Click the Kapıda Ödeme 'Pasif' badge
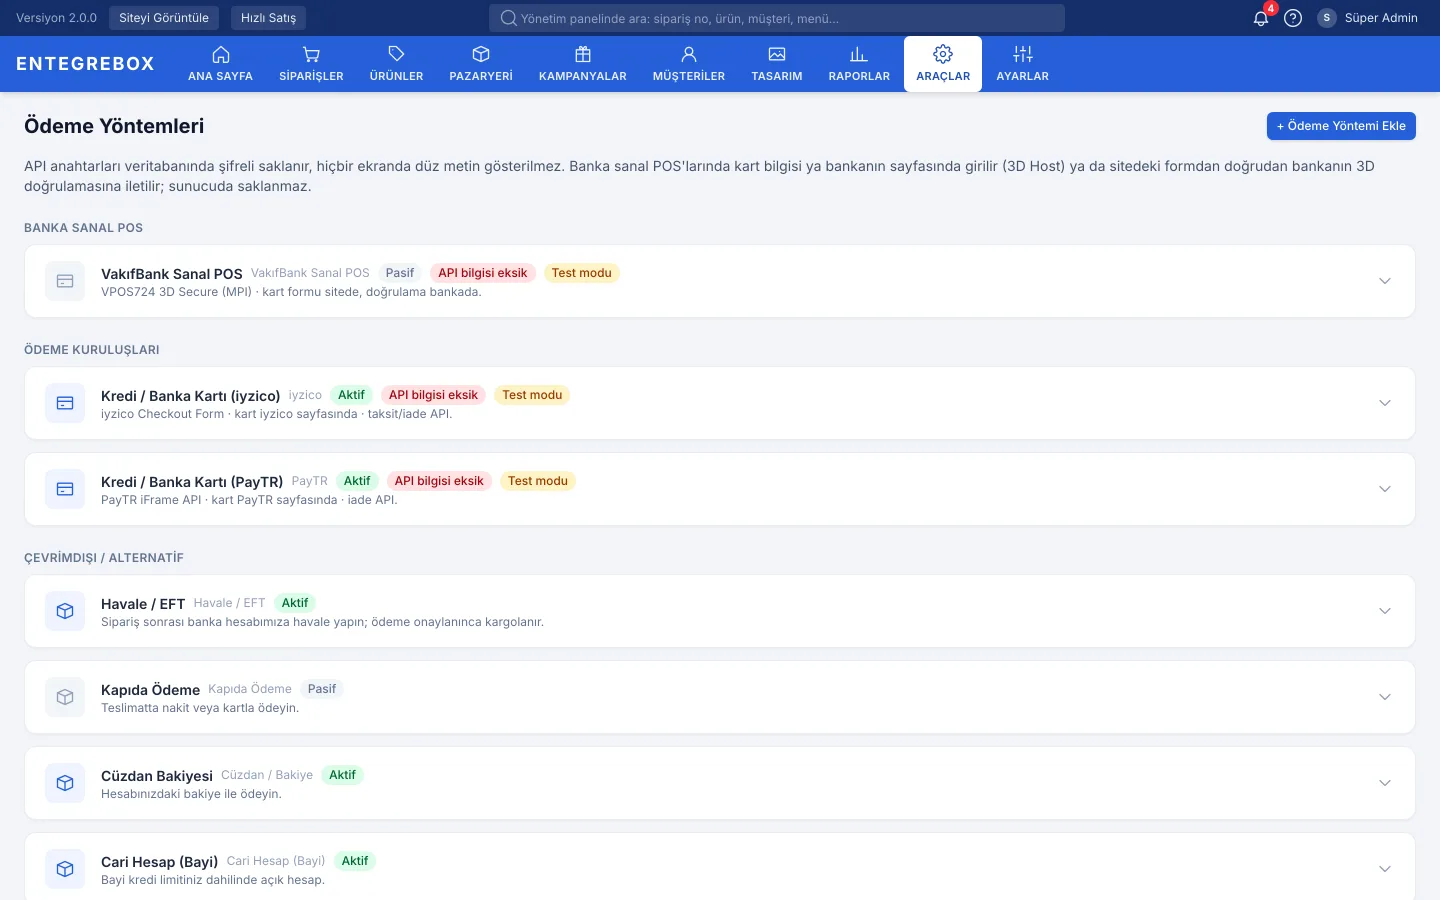Viewport: 1440px width, 900px height. 322,689
